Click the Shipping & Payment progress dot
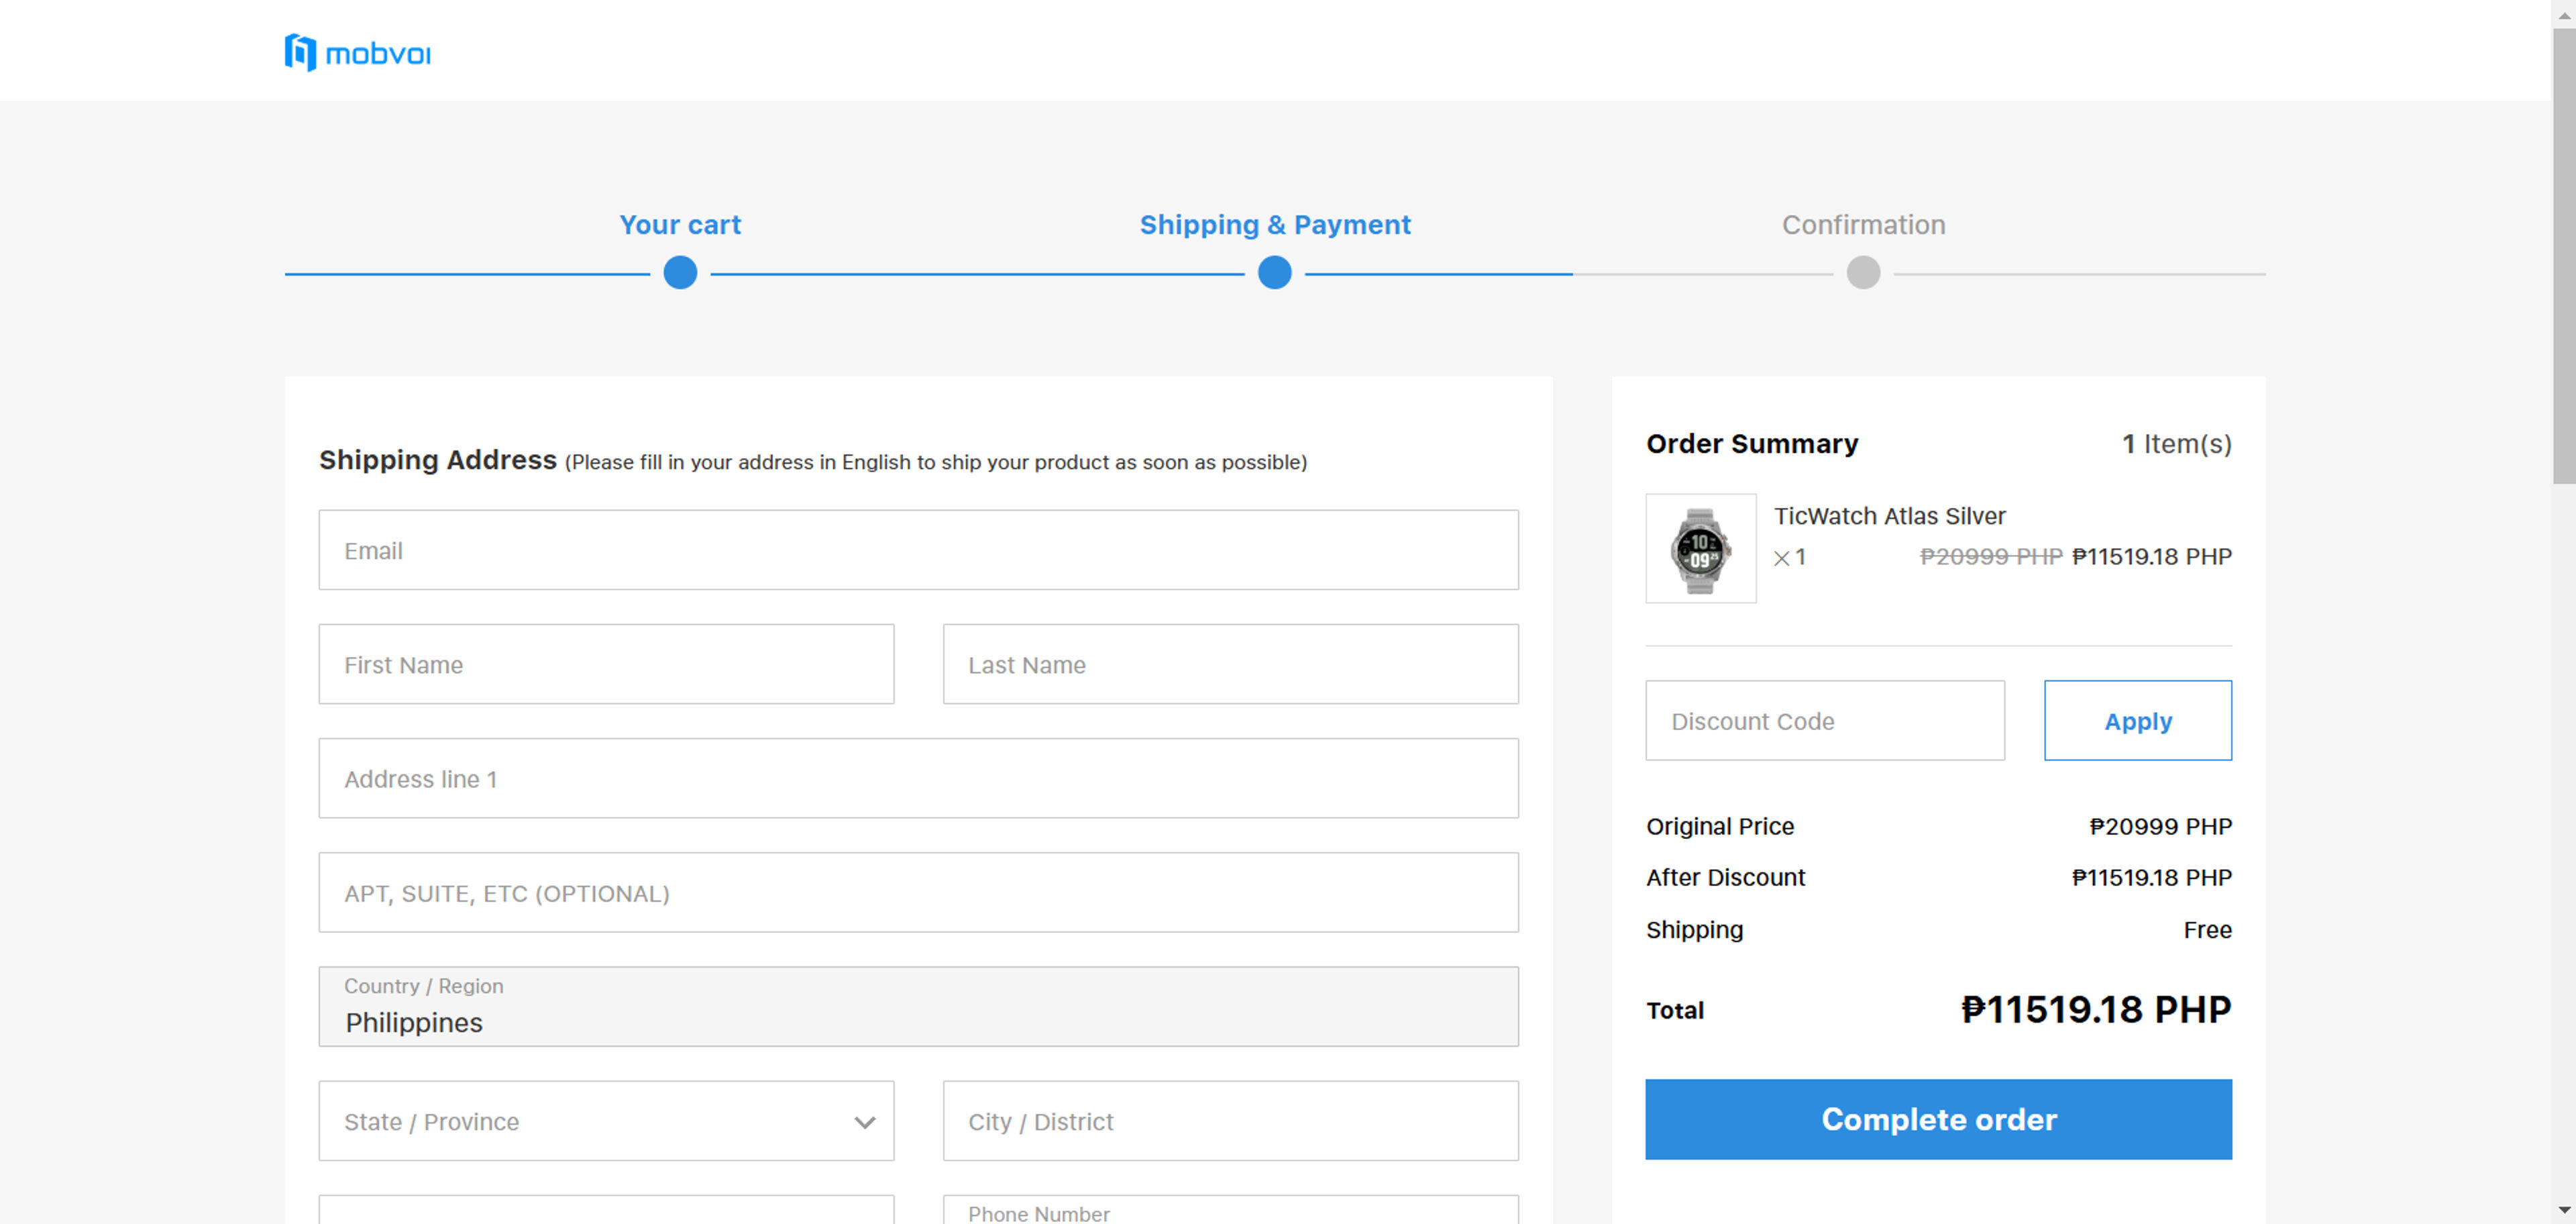Image resolution: width=2576 pixels, height=1224 pixels. pyautogui.click(x=1274, y=273)
